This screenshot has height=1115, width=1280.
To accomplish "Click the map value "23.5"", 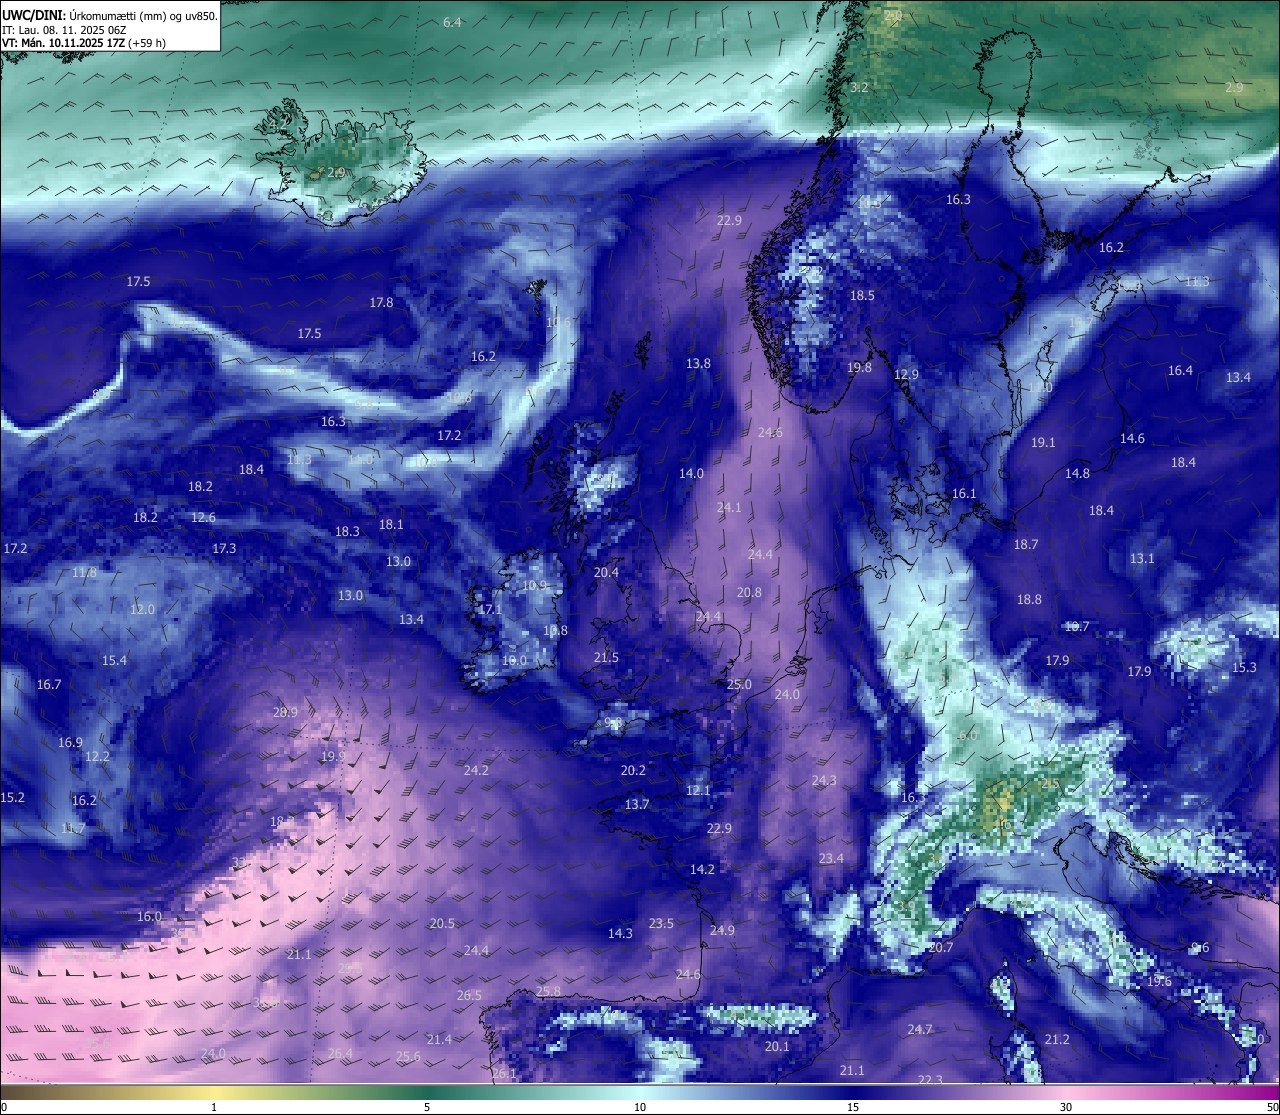I will pos(661,923).
